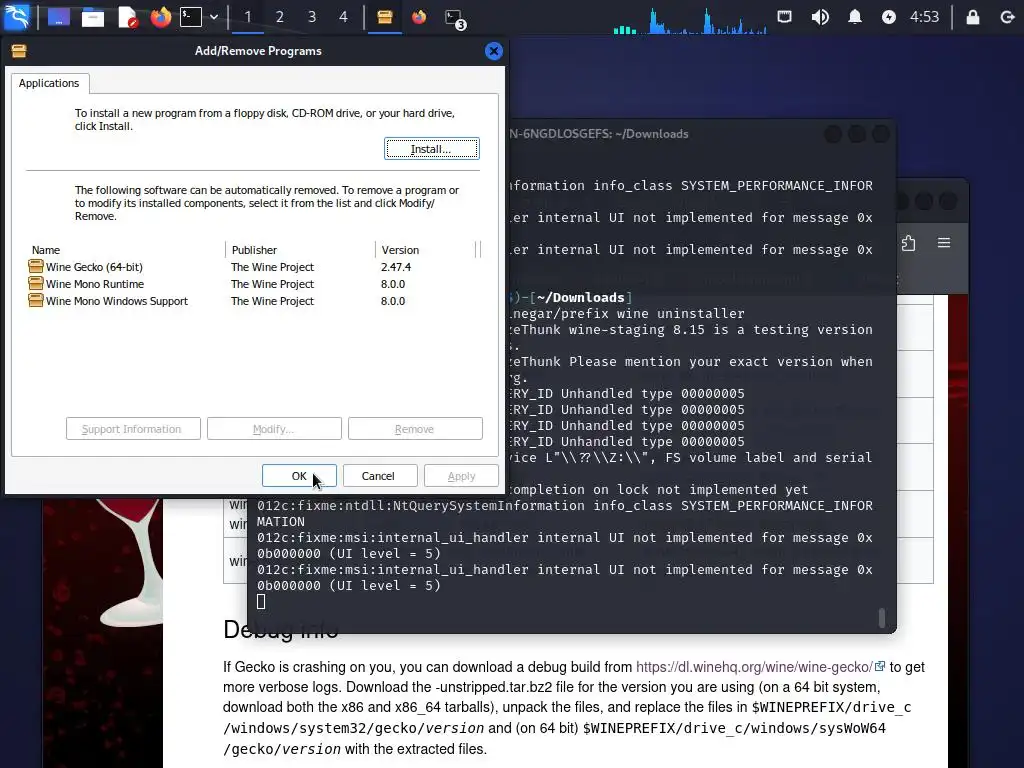This screenshot has width=1024, height=768.
Task: Click the 4:53 clock
Action: 924,17
